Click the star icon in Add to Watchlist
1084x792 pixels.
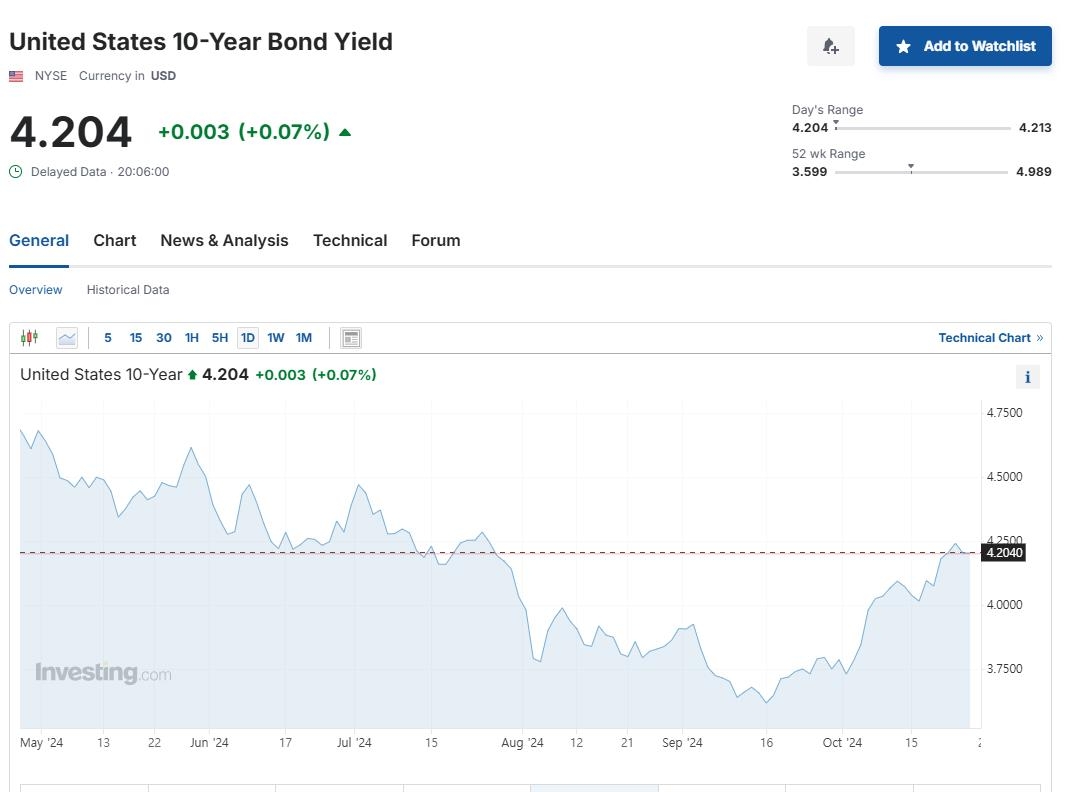904,46
